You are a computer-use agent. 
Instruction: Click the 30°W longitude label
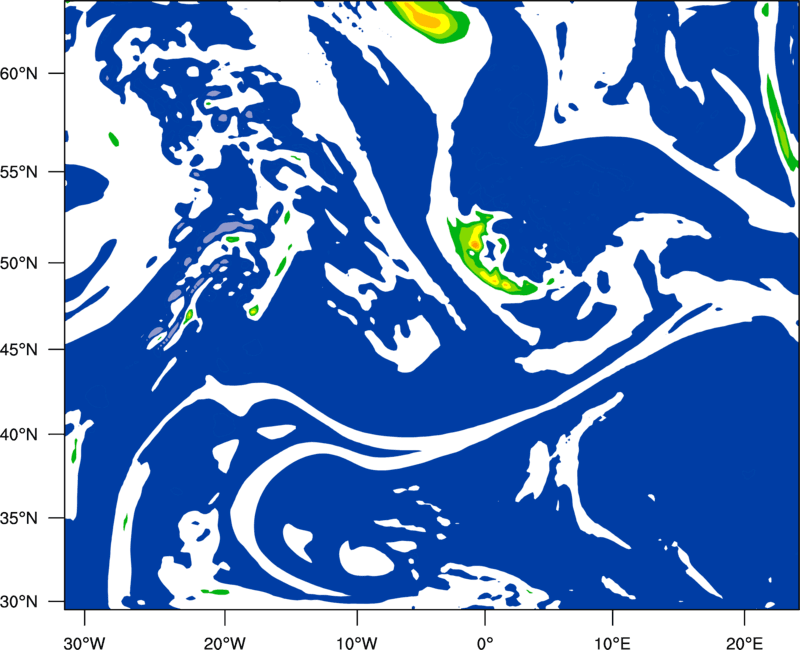tap(84, 643)
